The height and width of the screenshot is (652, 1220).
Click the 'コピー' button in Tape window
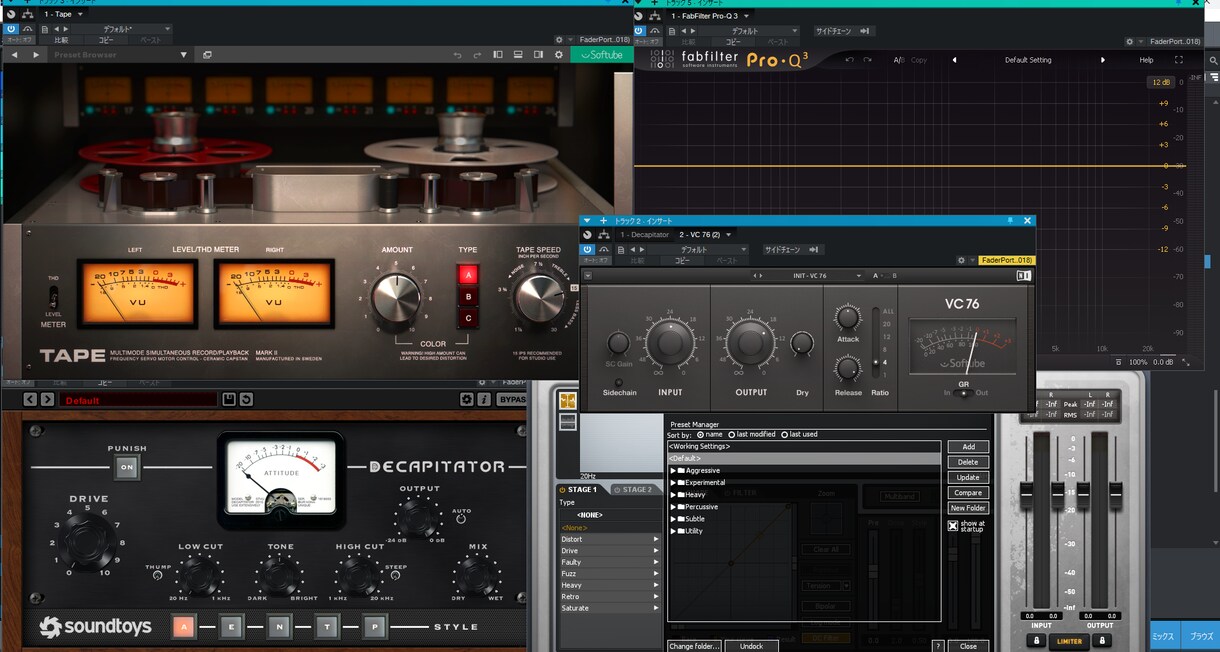coord(105,41)
